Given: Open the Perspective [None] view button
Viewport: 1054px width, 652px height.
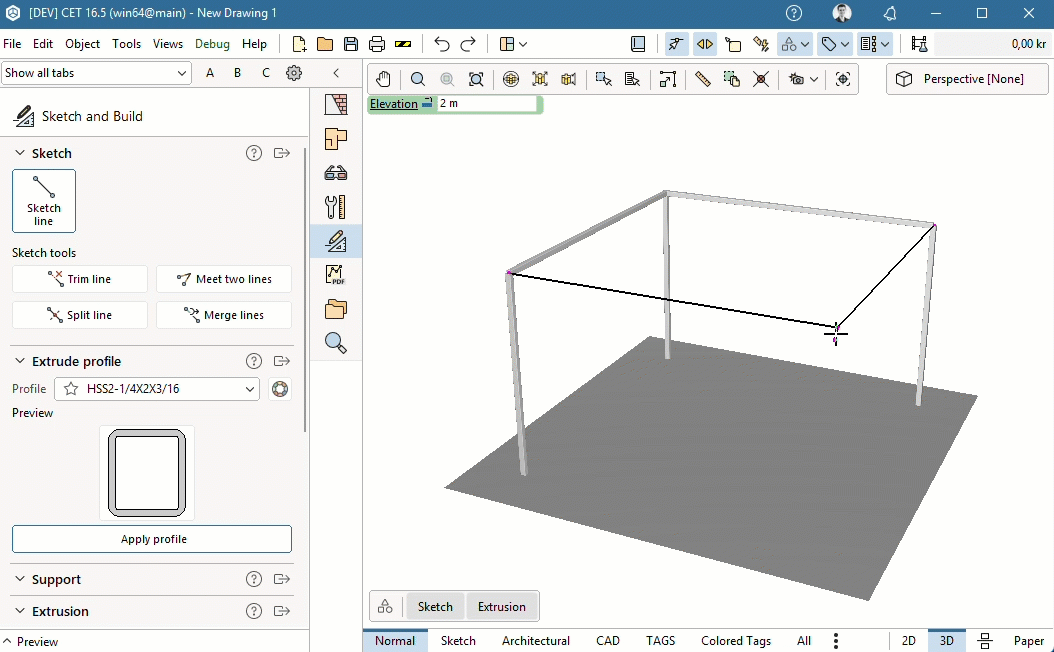Looking at the screenshot, I should click(967, 79).
